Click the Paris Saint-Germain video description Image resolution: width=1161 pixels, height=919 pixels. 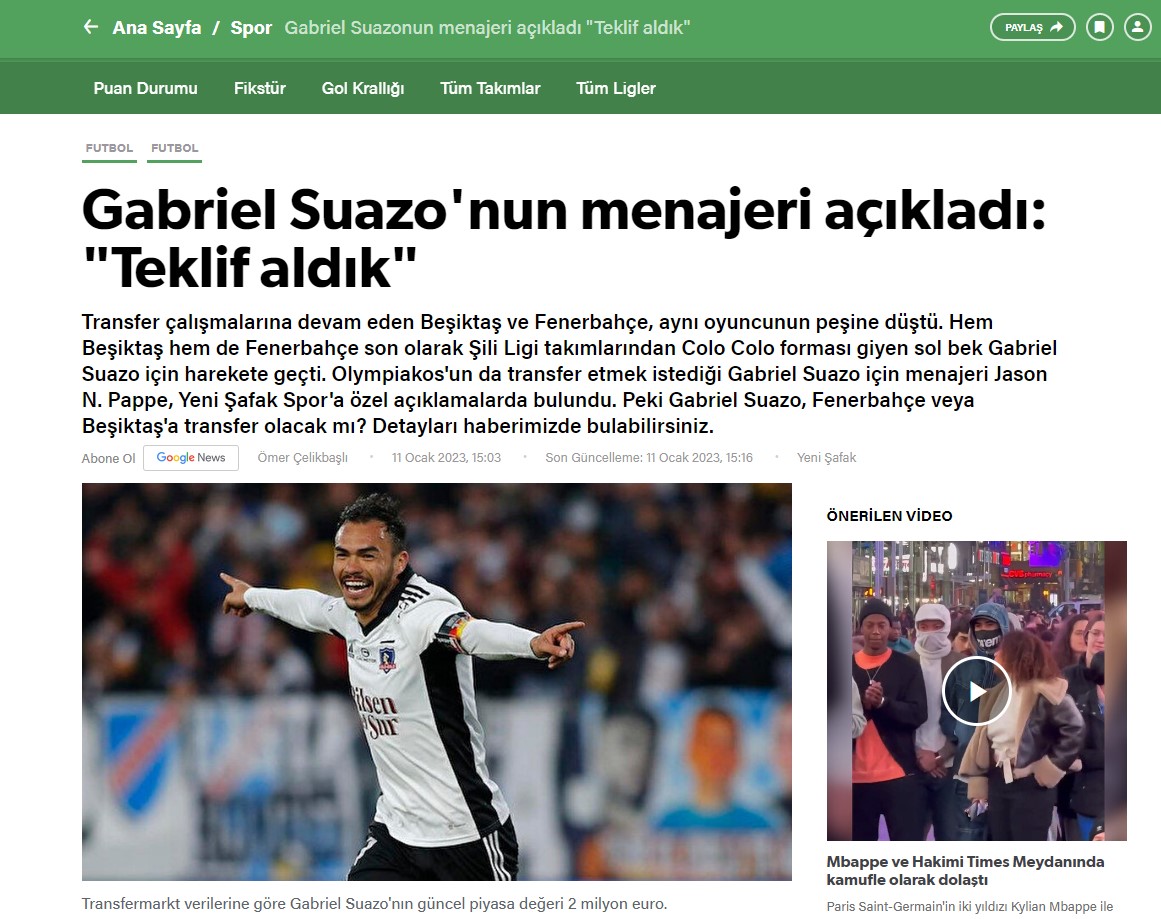point(970,906)
